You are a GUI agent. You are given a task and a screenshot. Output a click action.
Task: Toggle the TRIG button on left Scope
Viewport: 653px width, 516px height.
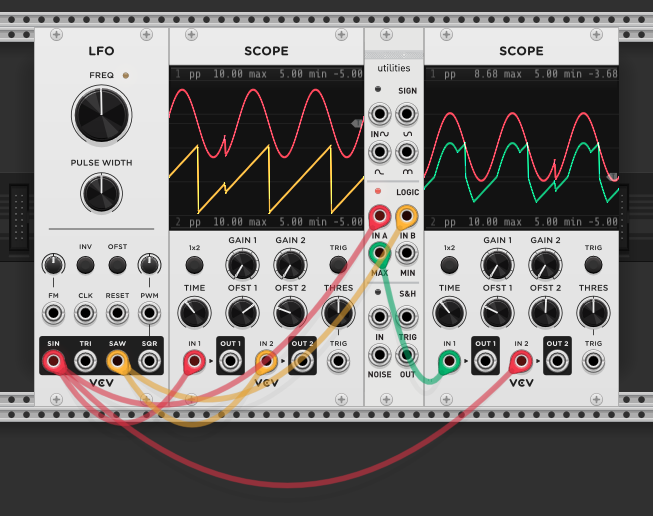coord(338,265)
